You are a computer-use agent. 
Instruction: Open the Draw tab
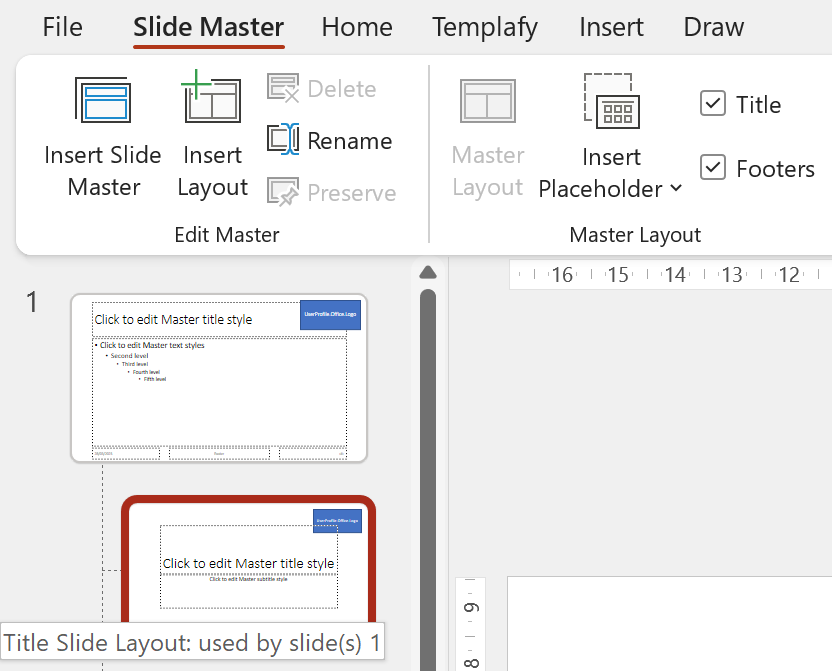point(713,27)
